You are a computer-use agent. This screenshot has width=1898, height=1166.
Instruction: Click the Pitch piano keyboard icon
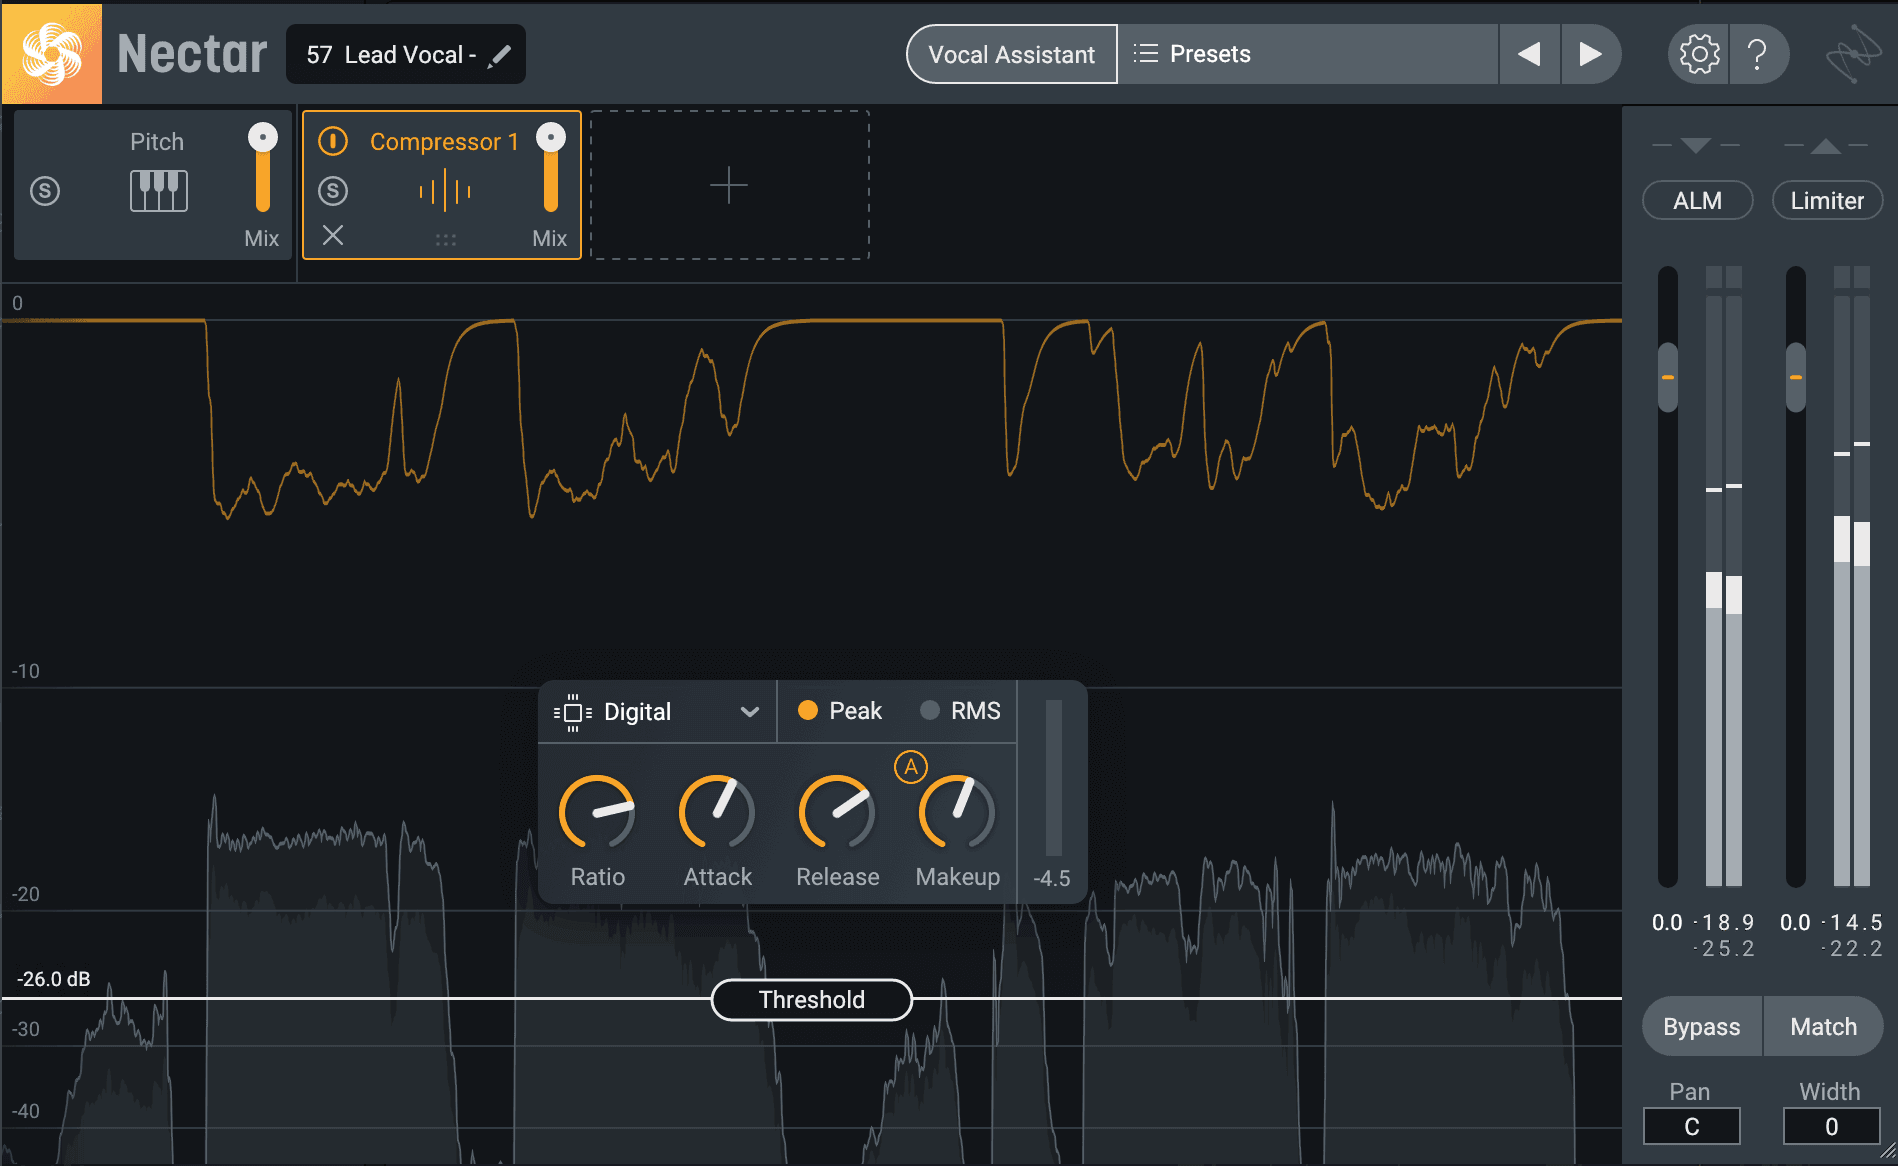click(158, 190)
